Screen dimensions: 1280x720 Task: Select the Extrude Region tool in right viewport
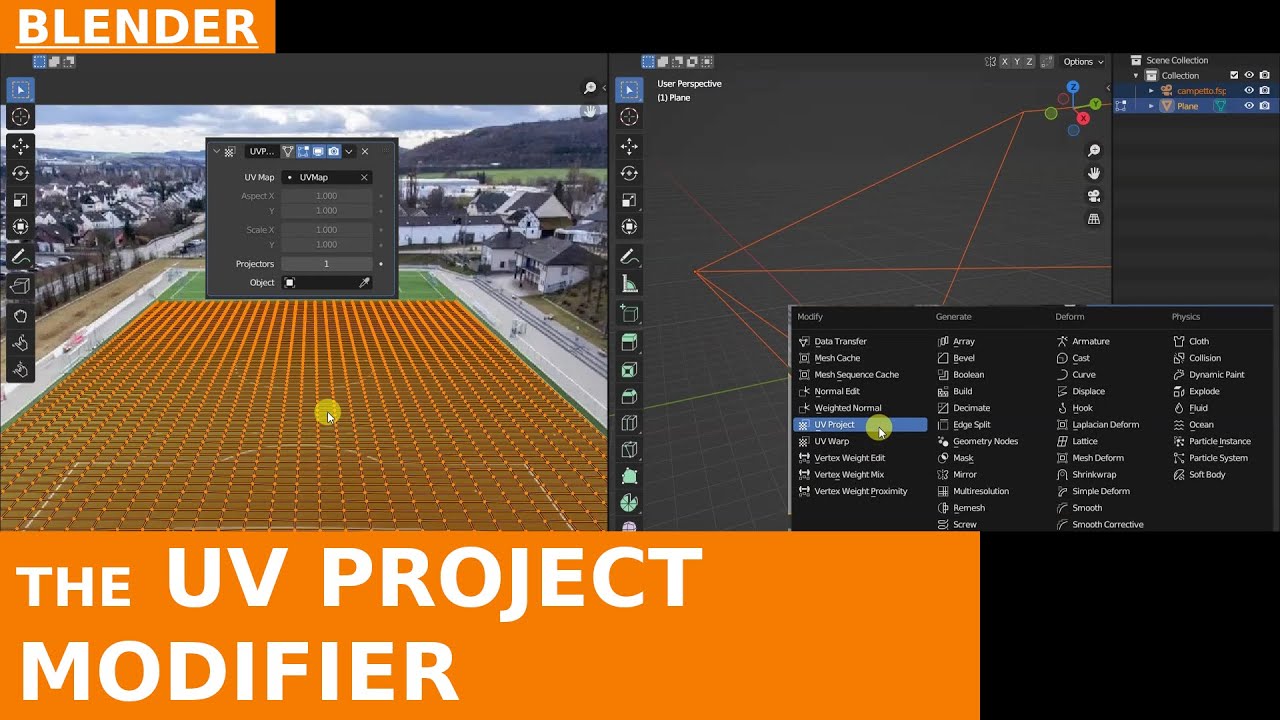[629, 343]
